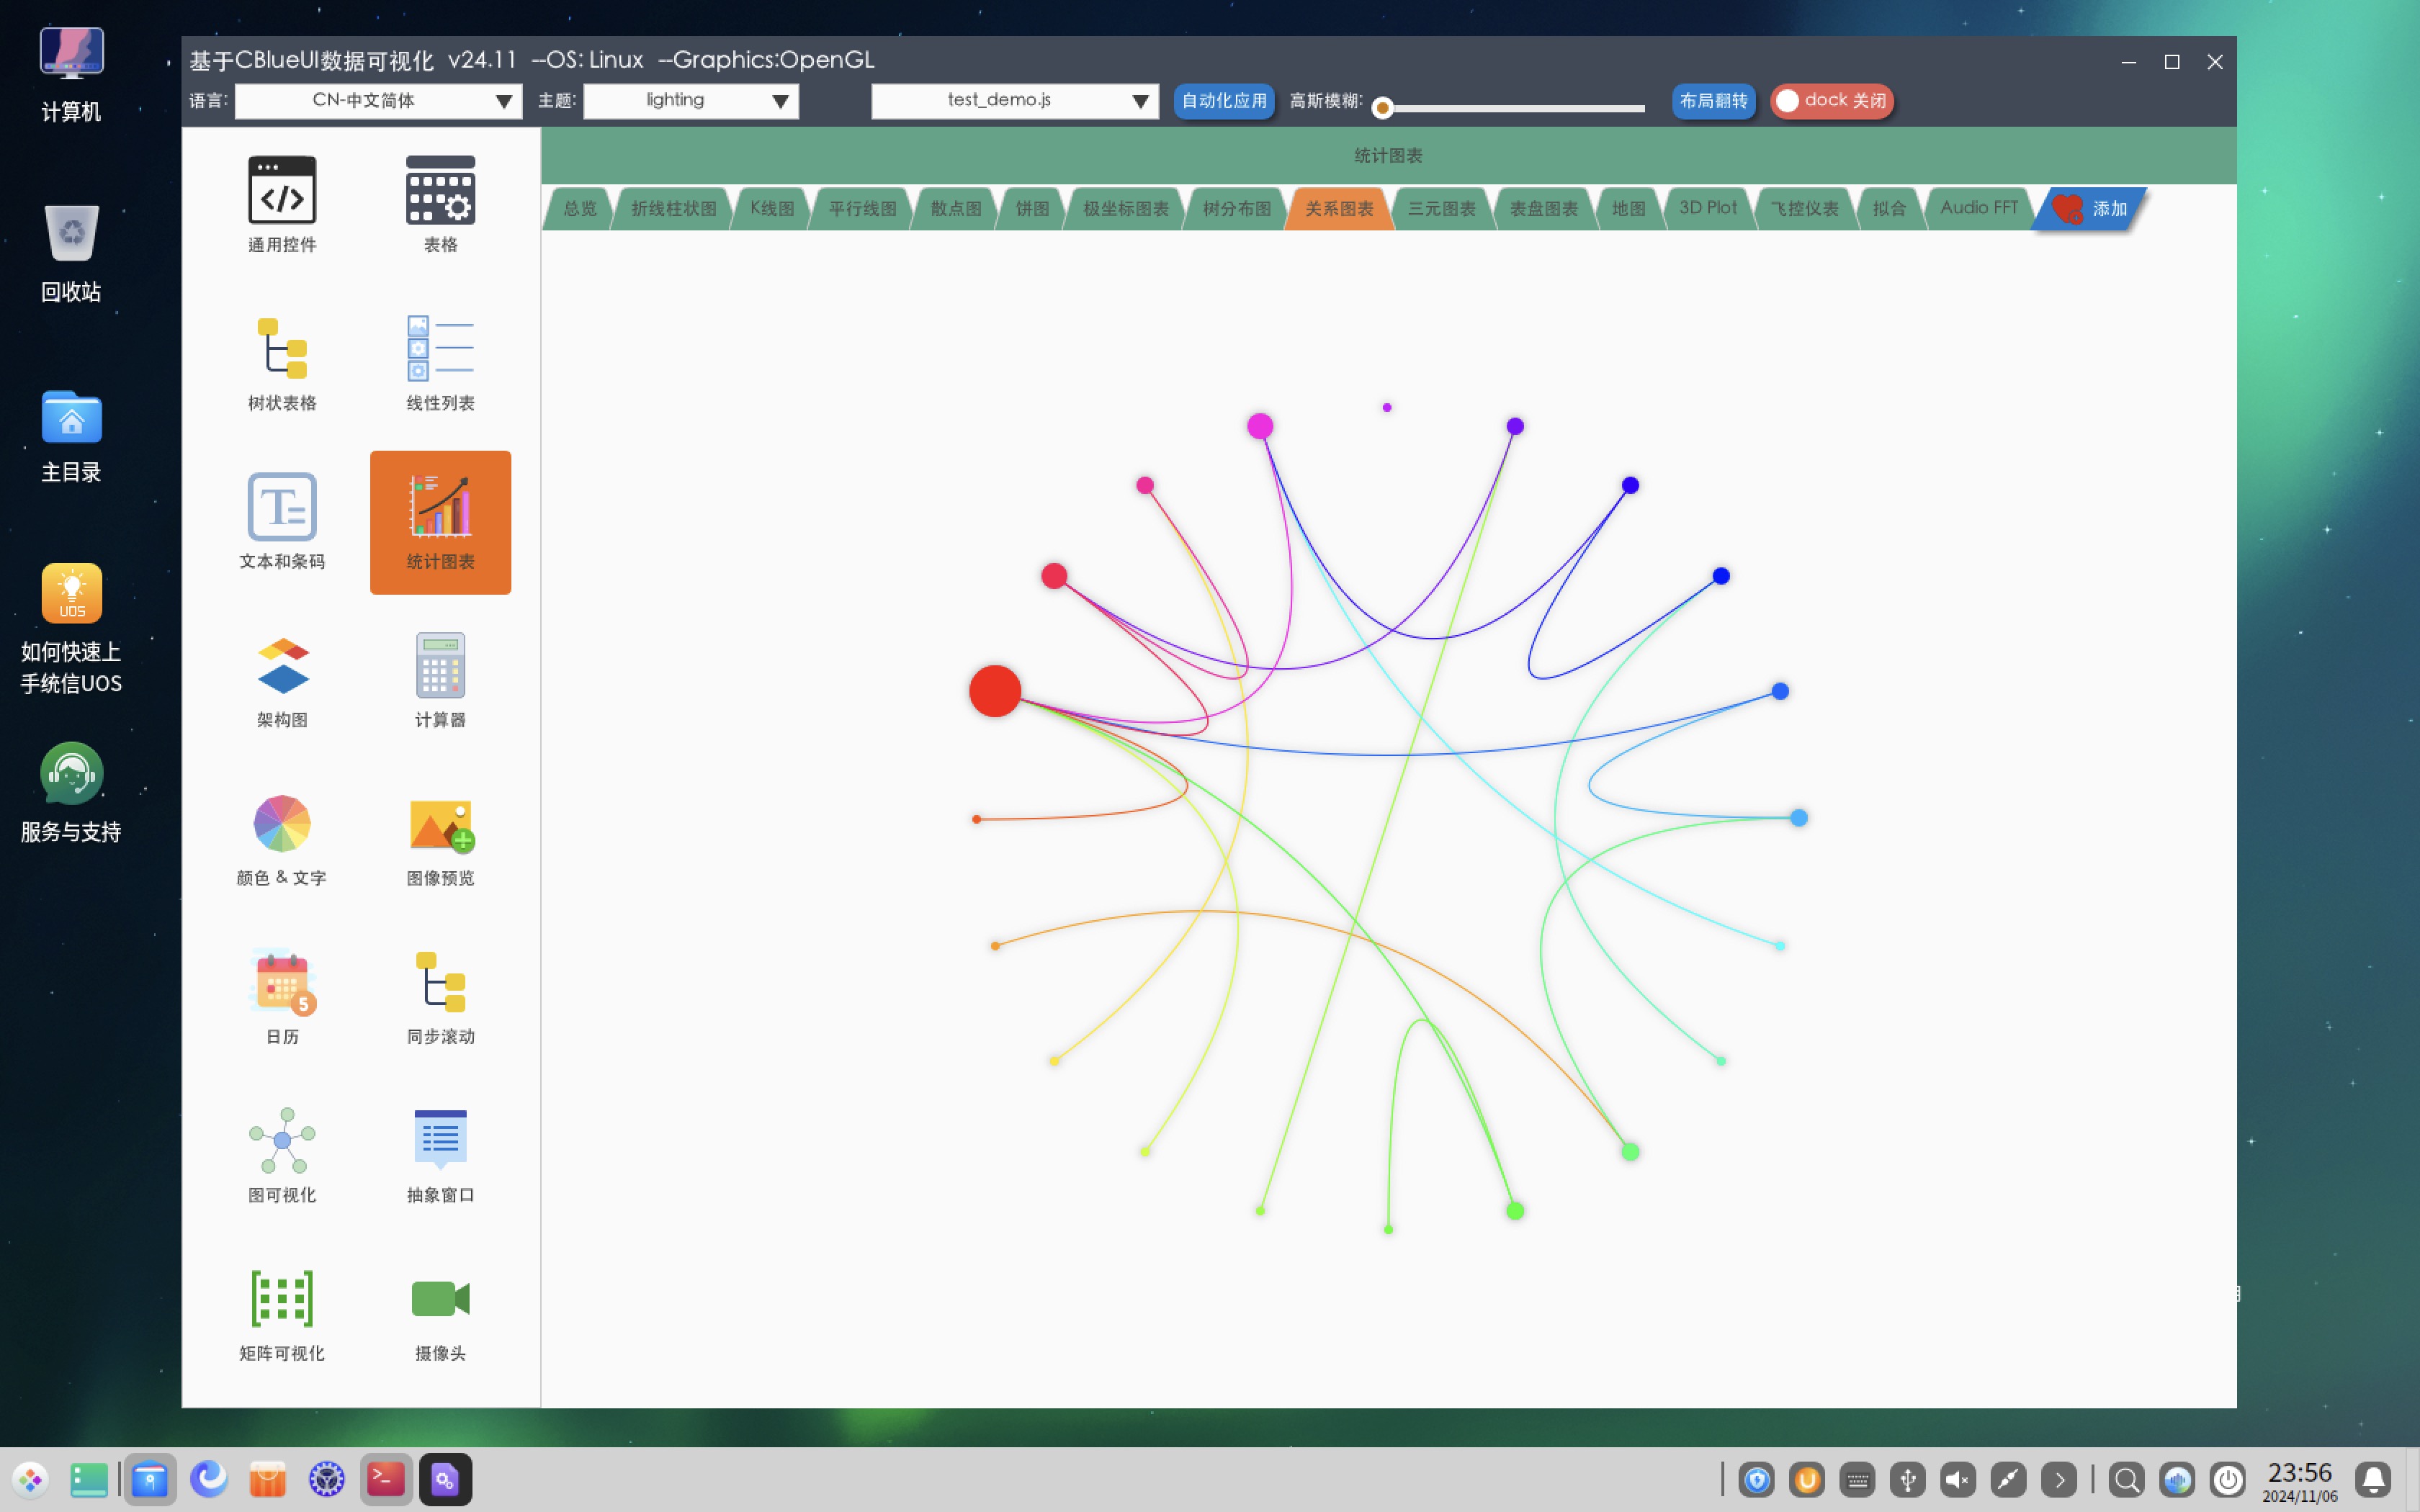Click the 高斯模糊 slider handle
This screenshot has height=1512, width=2420.
coord(1382,108)
